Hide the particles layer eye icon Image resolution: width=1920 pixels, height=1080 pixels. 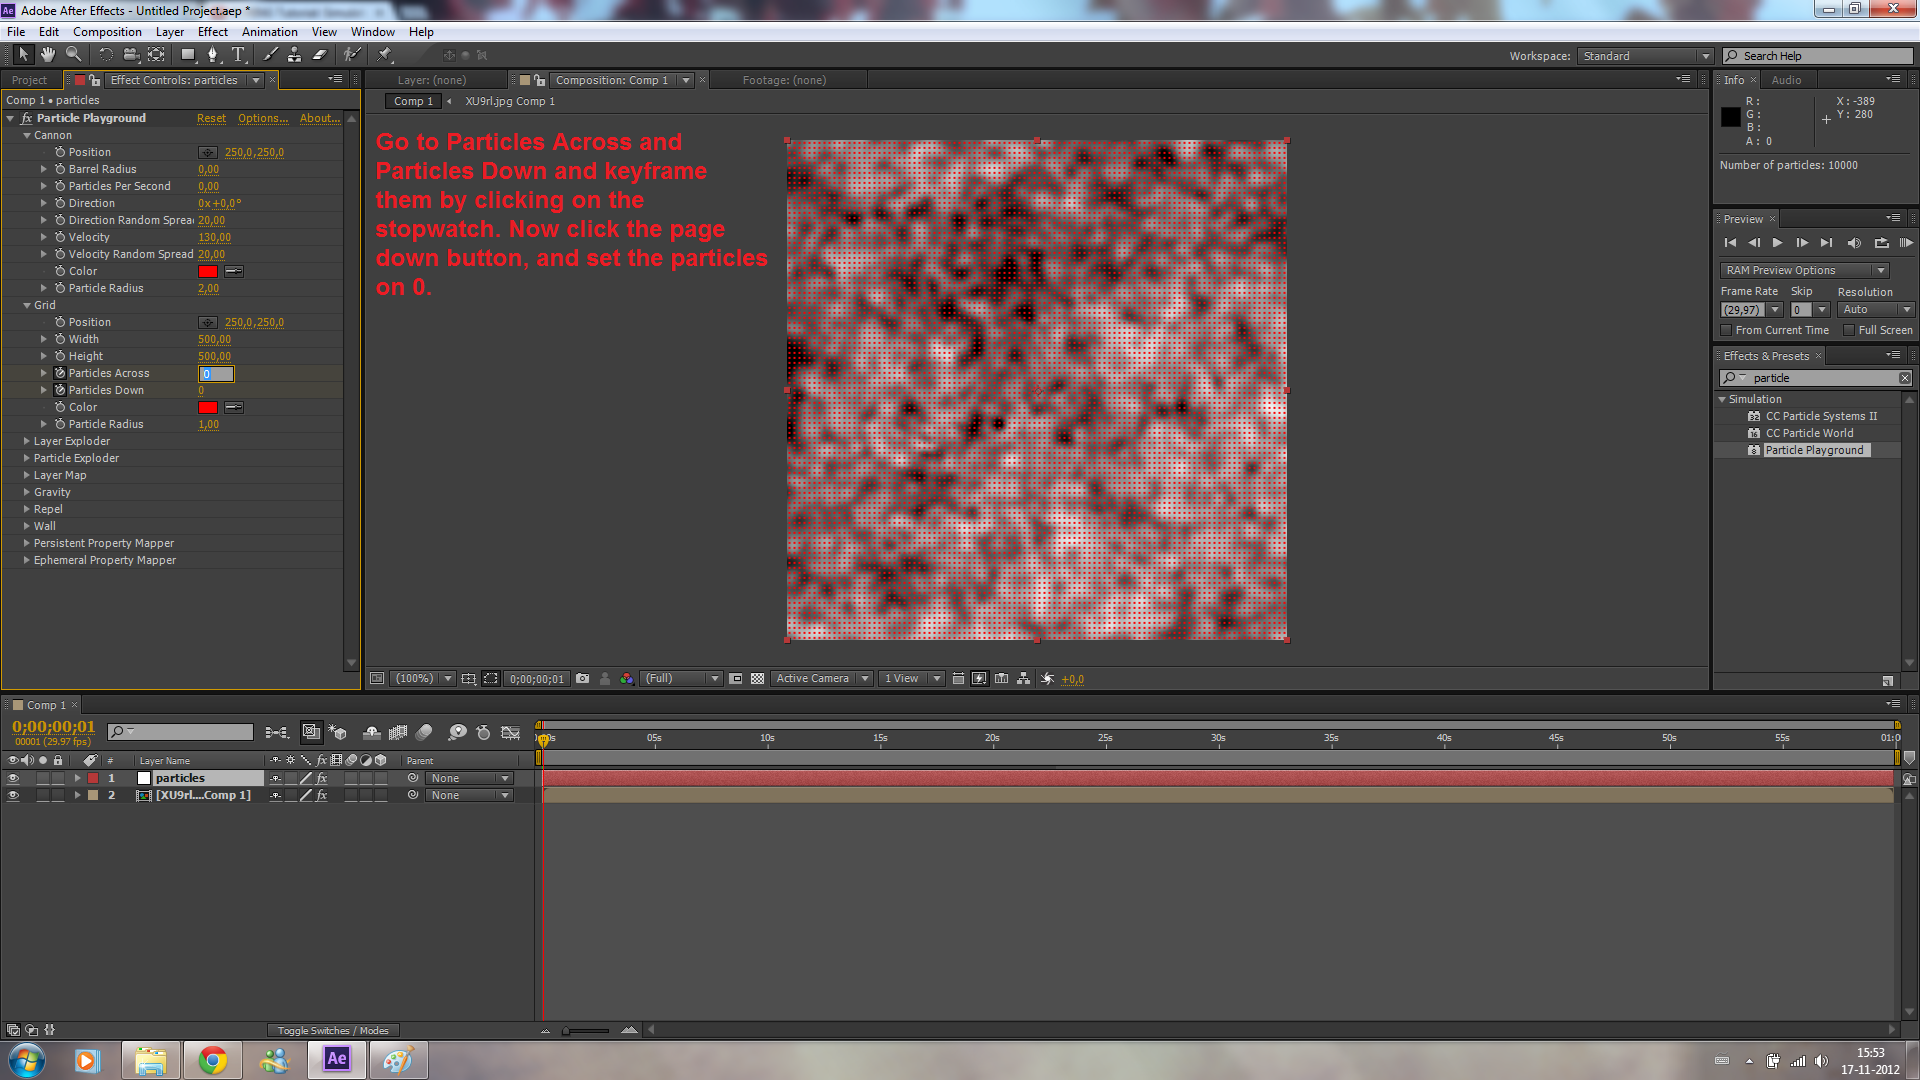click(x=13, y=778)
